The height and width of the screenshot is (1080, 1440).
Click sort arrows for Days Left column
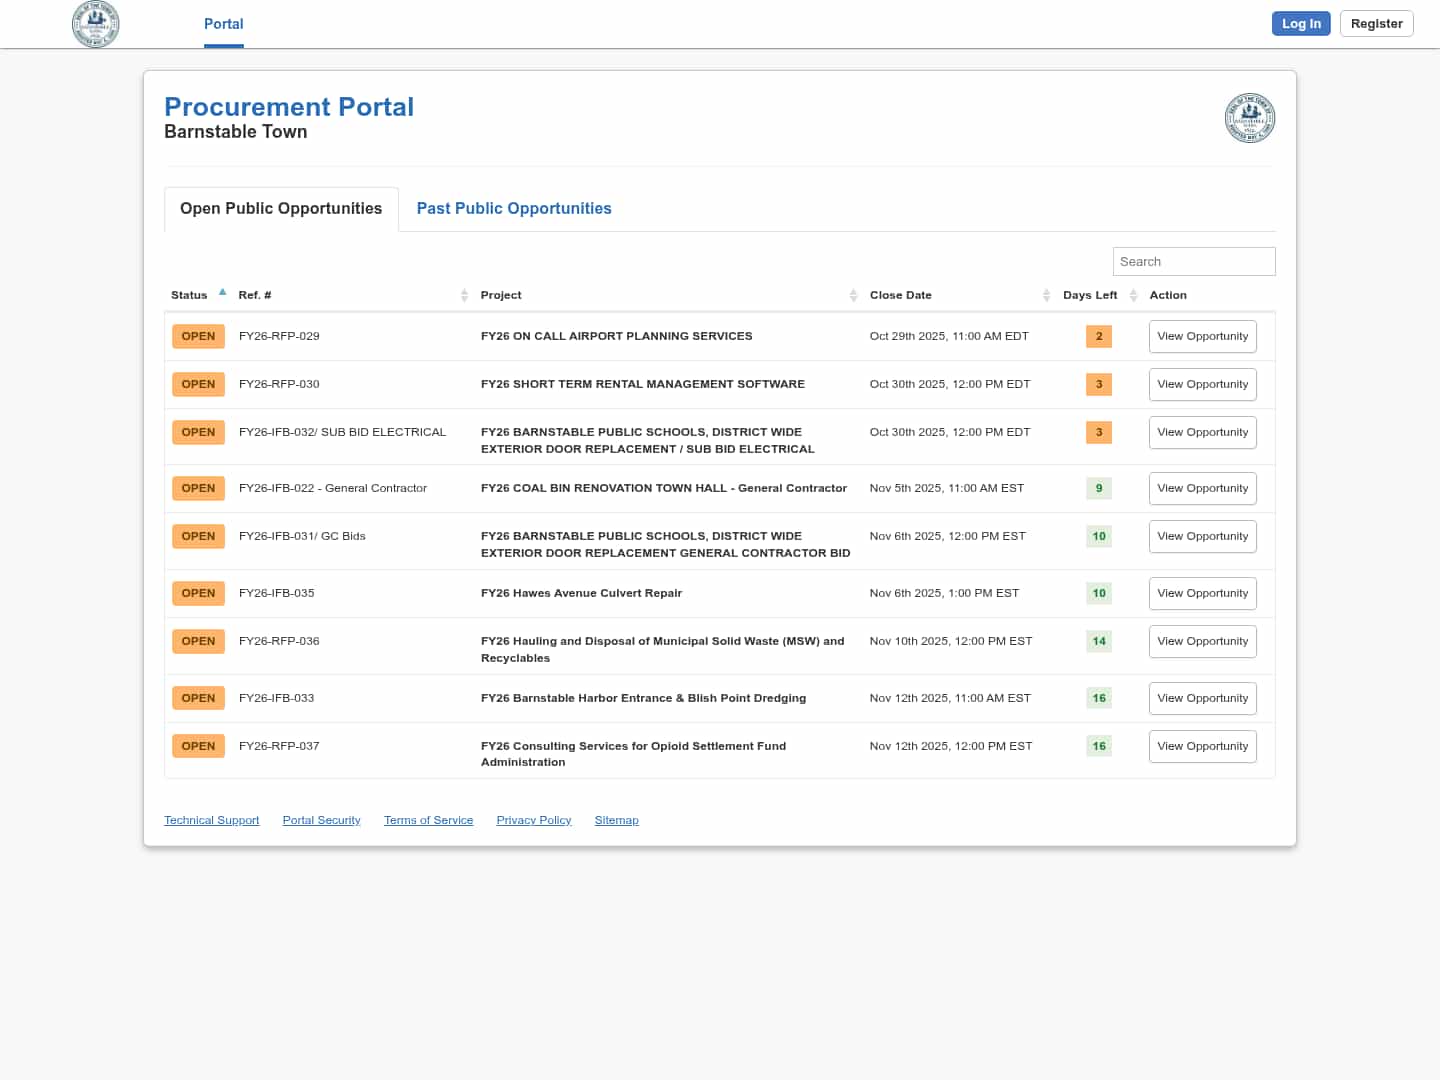(1133, 295)
